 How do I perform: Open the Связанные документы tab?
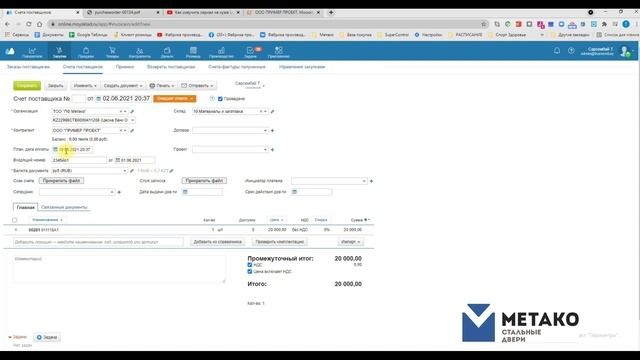(64, 207)
